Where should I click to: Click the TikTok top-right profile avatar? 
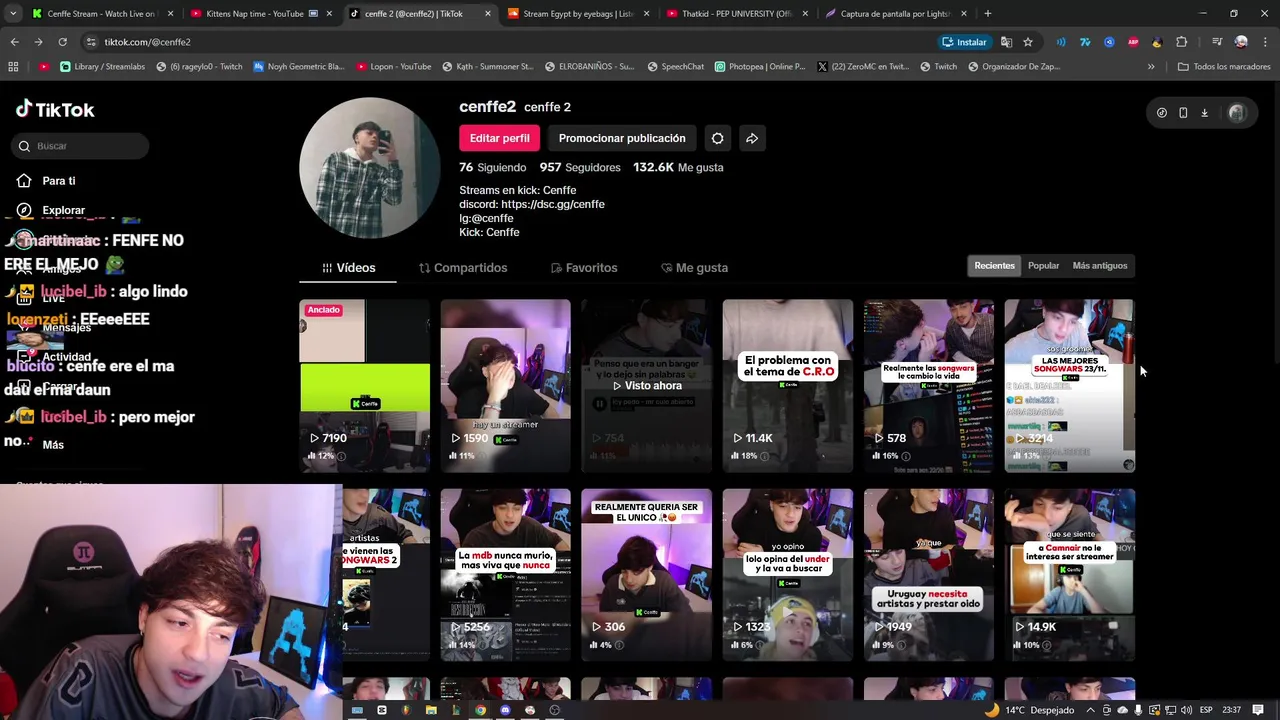[x=1237, y=113]
